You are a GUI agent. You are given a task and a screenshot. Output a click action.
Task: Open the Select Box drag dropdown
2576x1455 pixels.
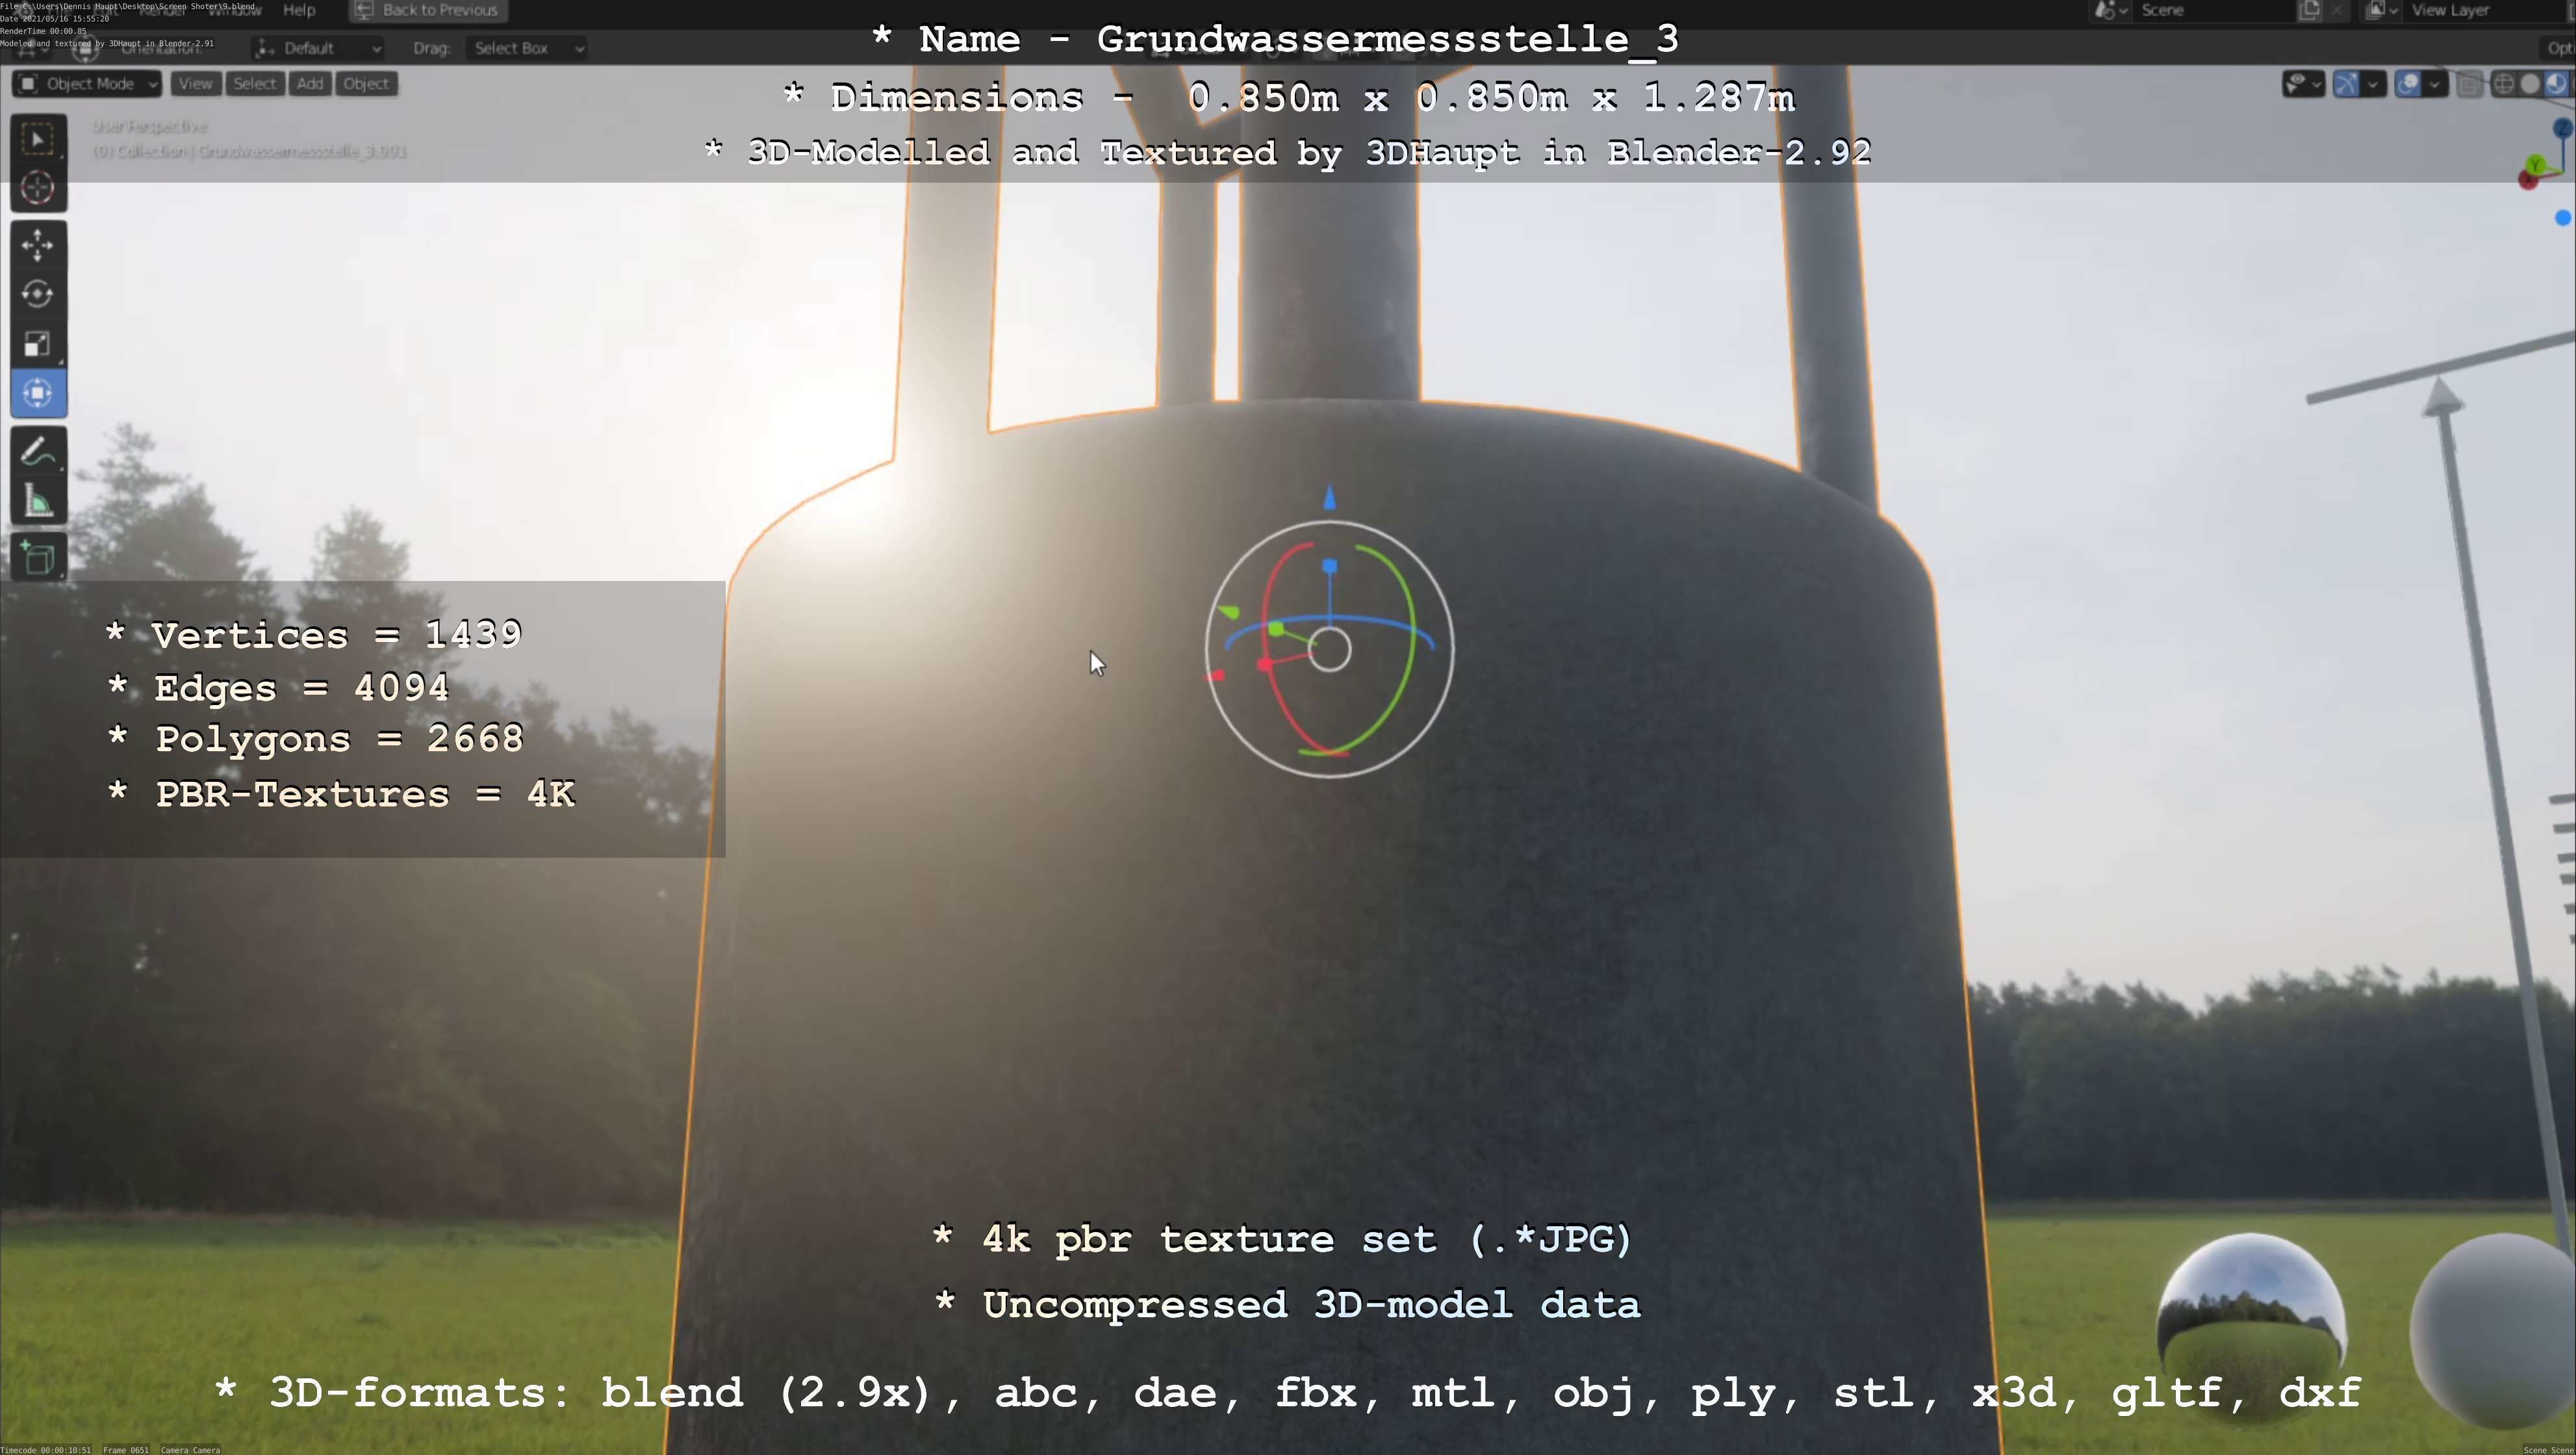526,48
